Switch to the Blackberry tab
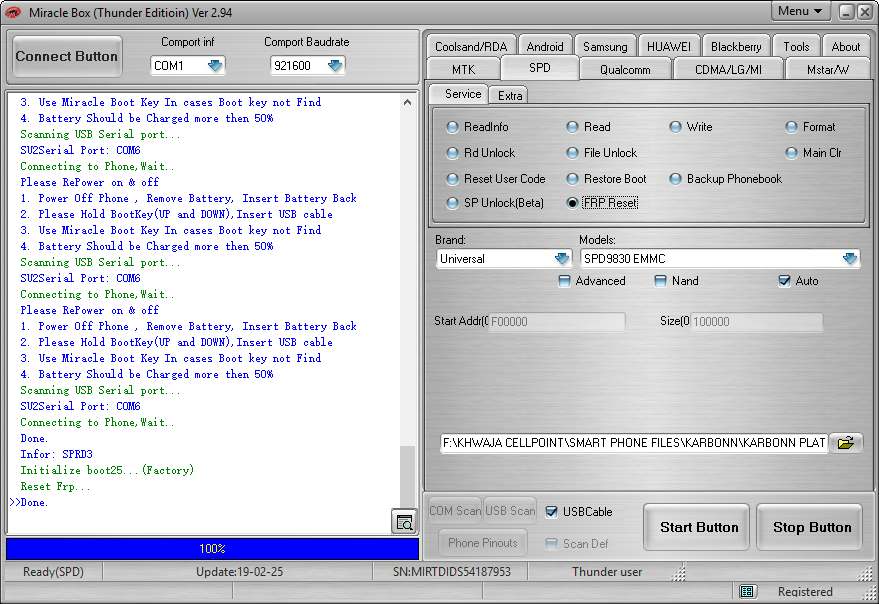The image size is (879, 604). (x=736, y=47)
